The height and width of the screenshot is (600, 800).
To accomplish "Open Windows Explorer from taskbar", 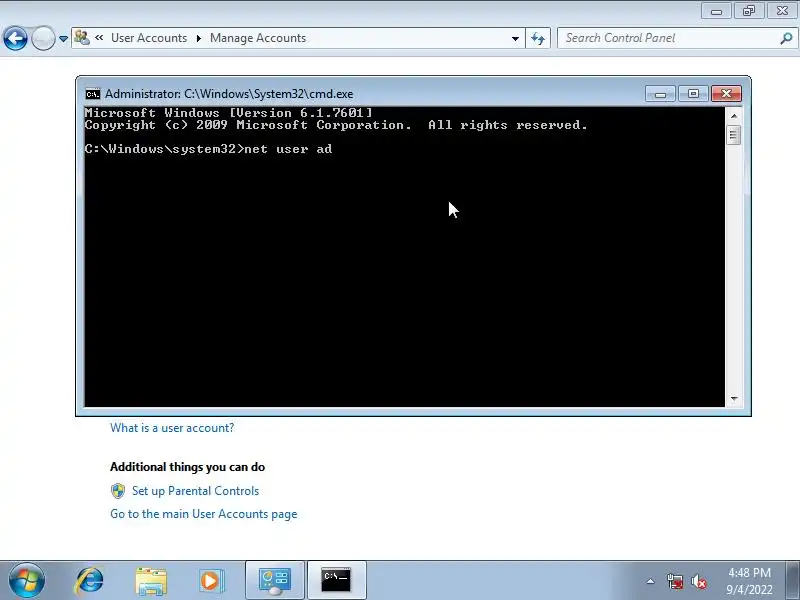I will tap(151, 581).
